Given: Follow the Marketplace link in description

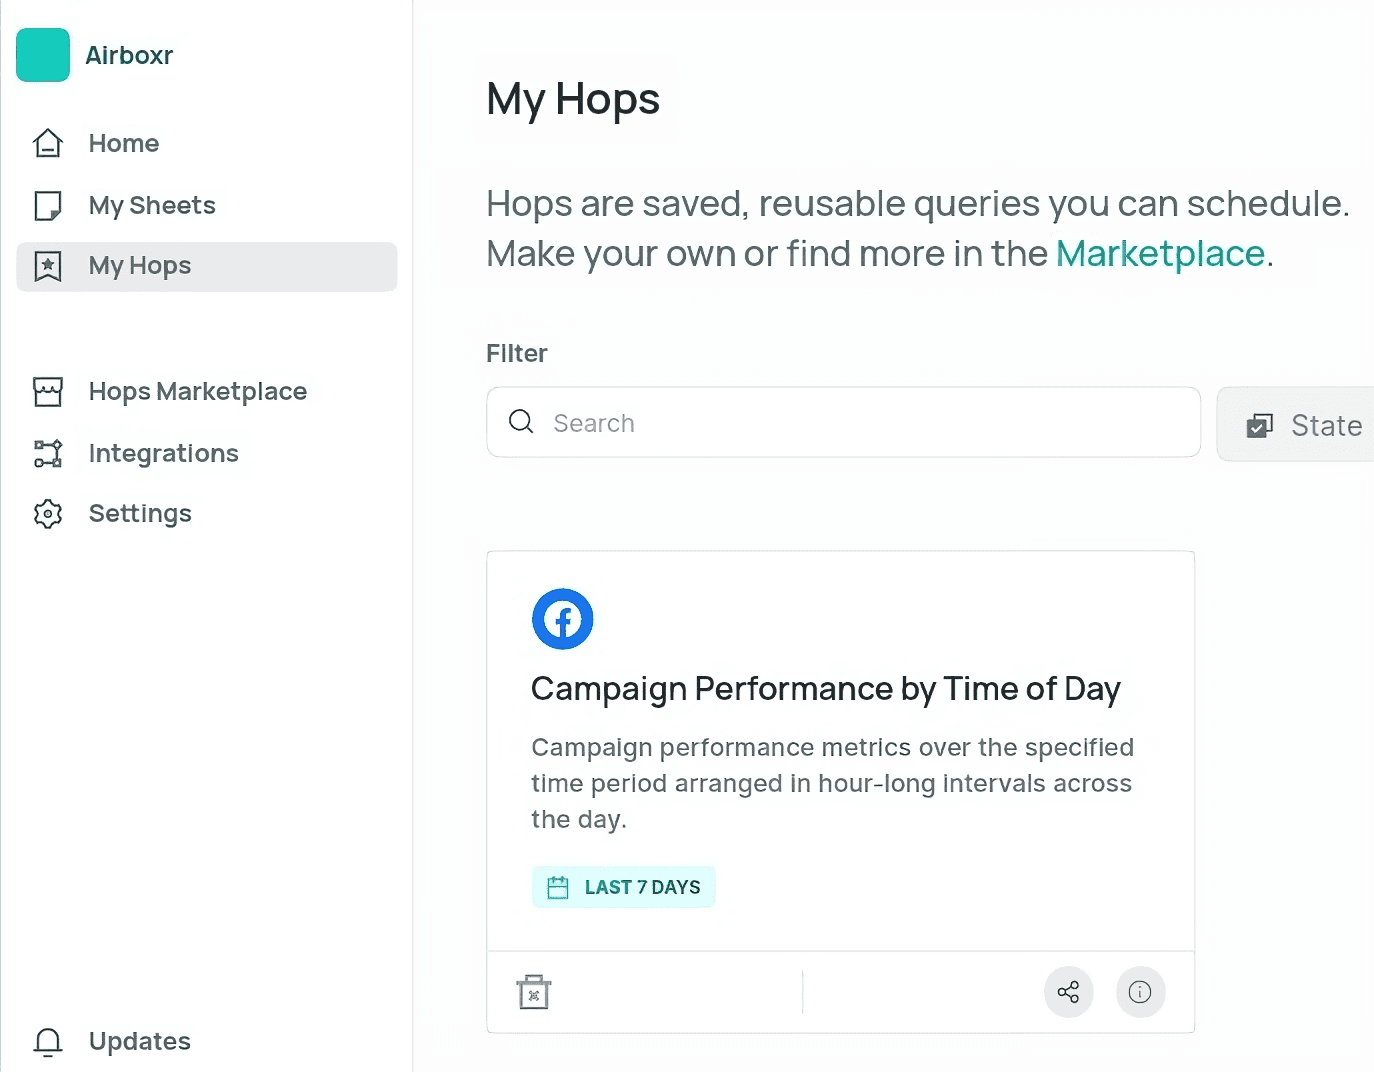Looking at the screenshot, I should (1160, 254).
